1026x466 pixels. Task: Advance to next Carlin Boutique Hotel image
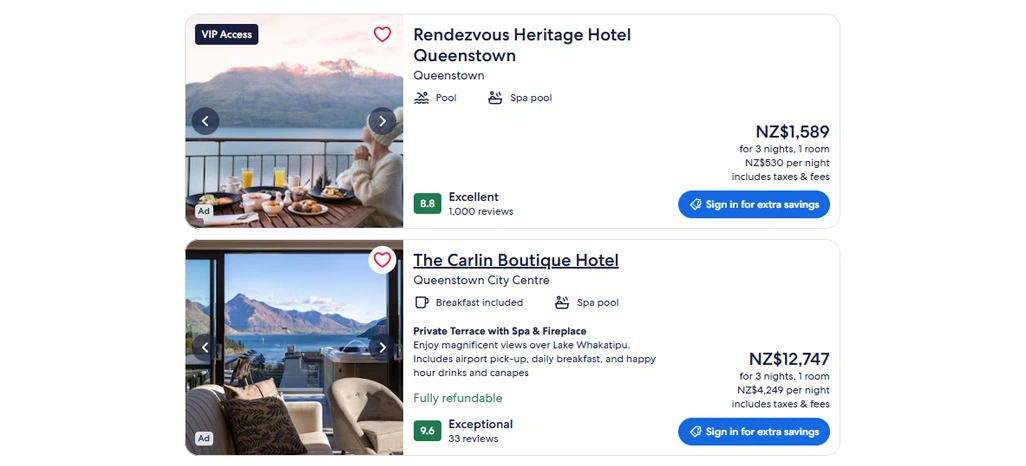point(382,347)
